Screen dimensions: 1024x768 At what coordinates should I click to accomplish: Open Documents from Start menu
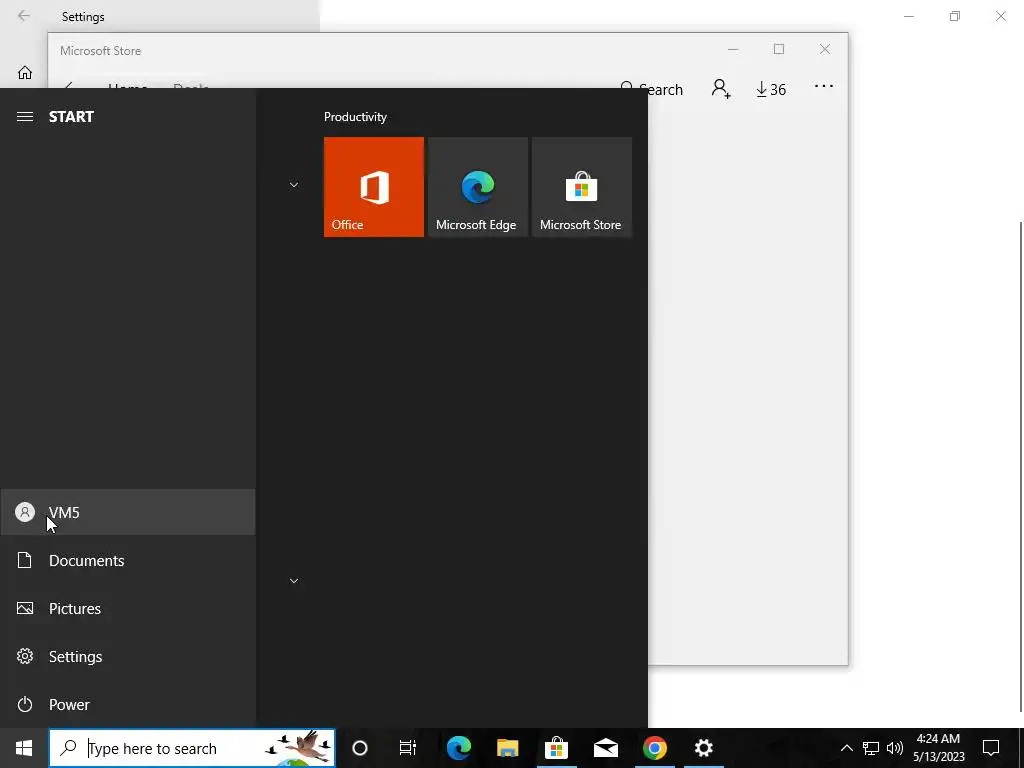coord(128,560)
